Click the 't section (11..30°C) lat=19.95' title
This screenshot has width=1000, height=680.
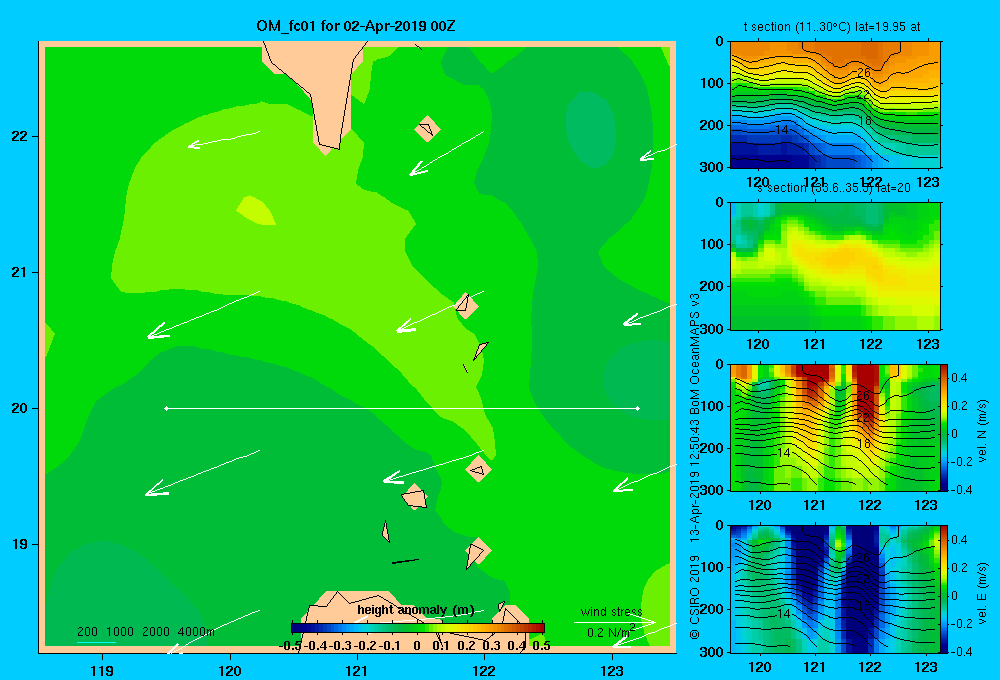point(832,27)
